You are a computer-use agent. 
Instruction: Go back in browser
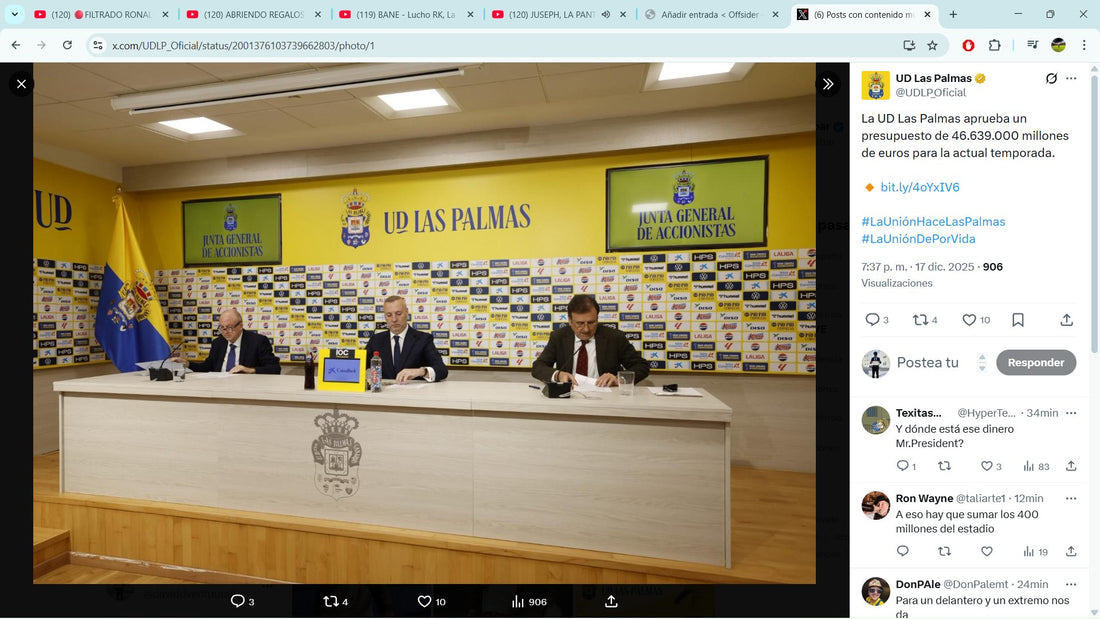tap(15, 45)
